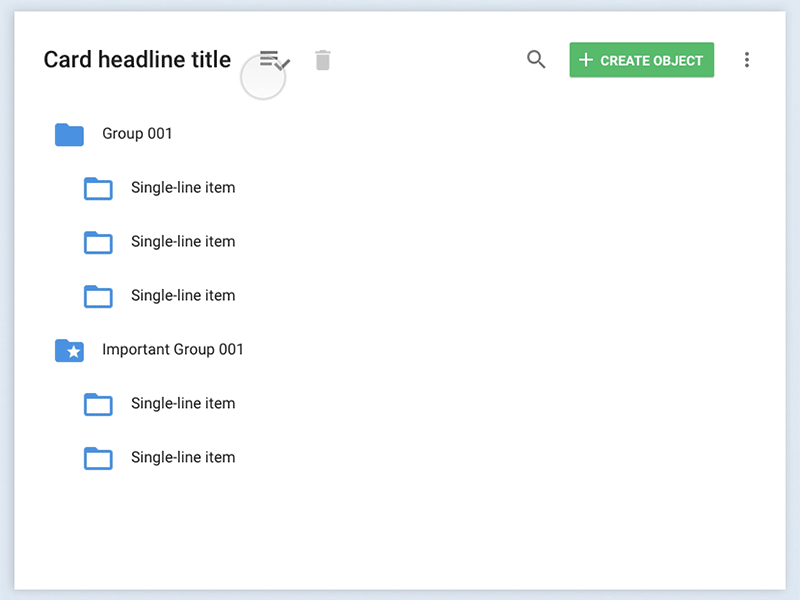Click the blue folder icon for Group 001
This screenshot has width=800, height=600.
point(69,134)
